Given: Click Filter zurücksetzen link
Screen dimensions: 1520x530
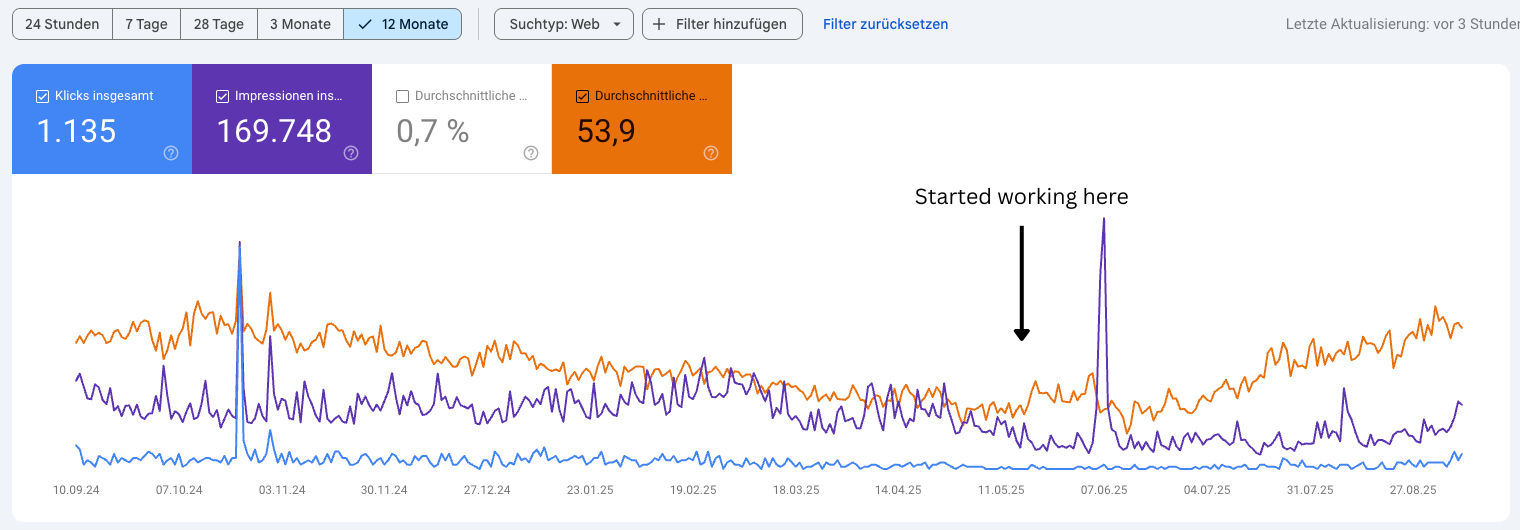Looking at the screenshot, I should 885,24.
